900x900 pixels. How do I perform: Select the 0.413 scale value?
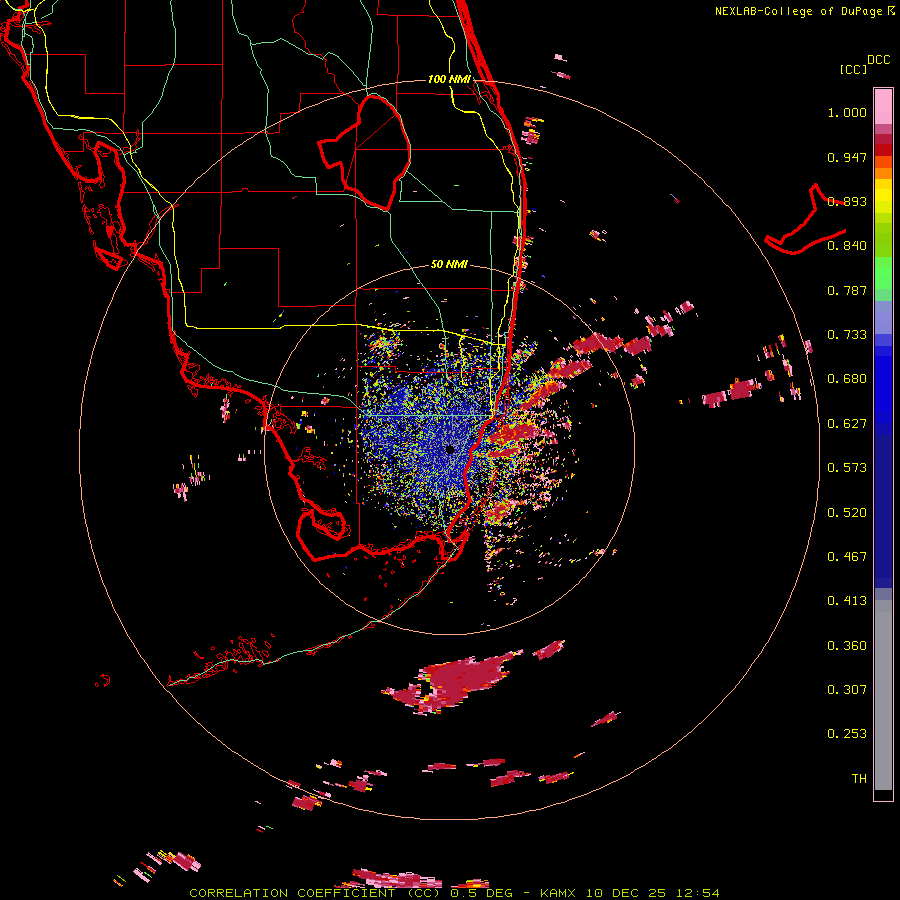point(847,601)
